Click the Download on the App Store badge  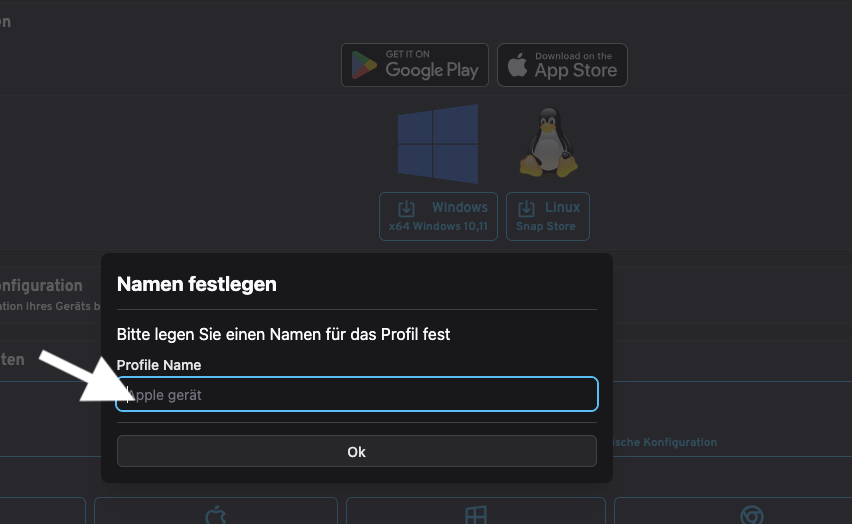tap(562, 65)
